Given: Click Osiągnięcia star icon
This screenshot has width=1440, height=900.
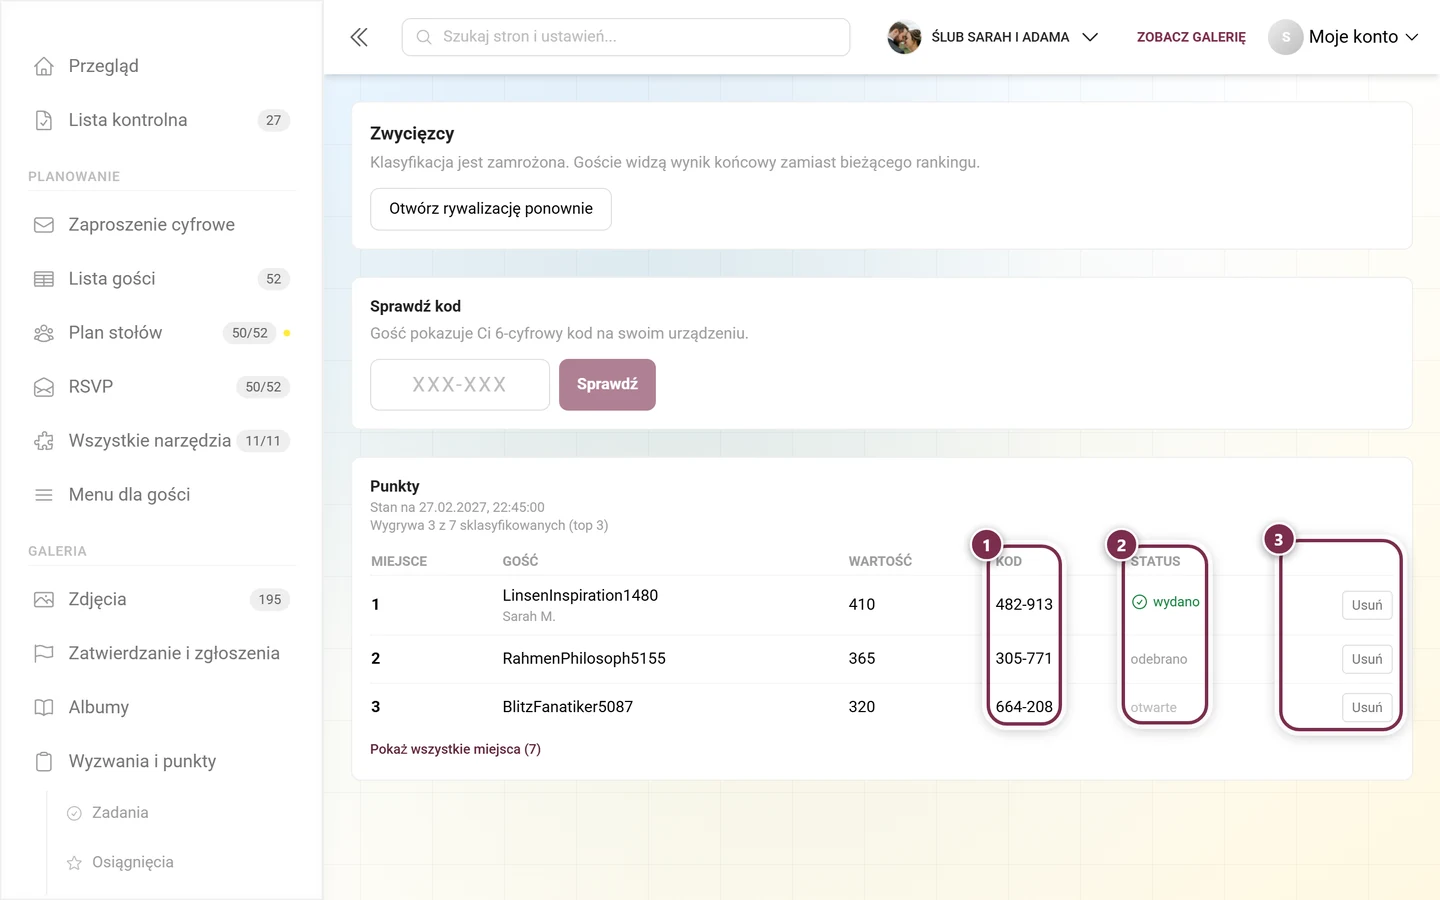Looking at the screenshot, I should 74,863.
